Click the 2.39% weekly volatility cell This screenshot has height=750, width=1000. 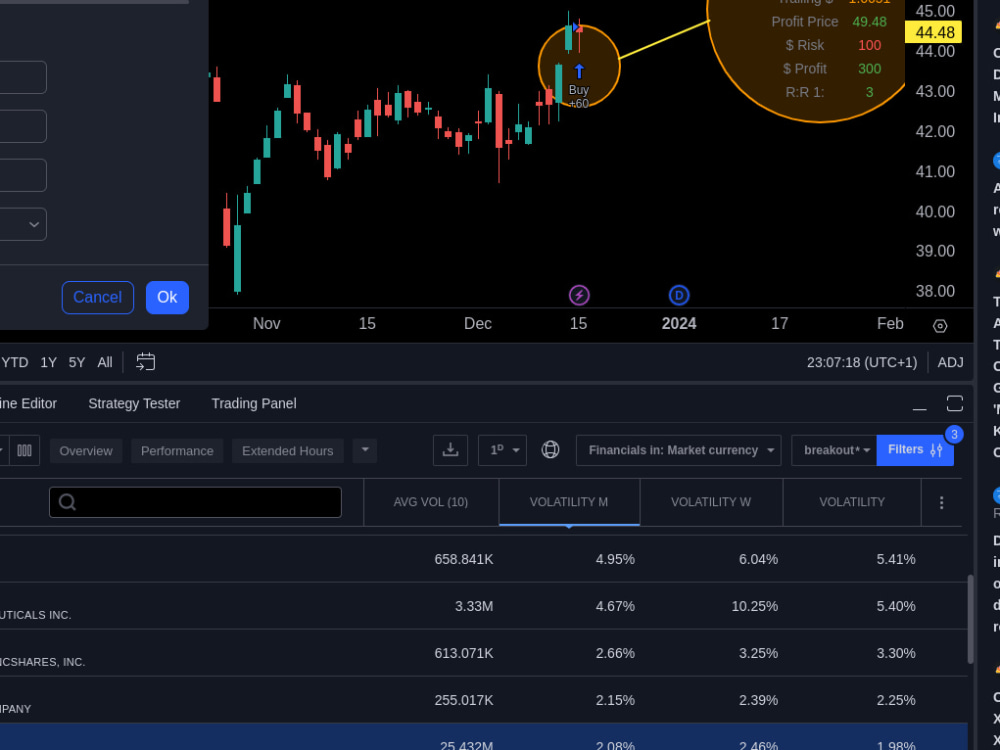pyautogui.click(x=759, y=701)
